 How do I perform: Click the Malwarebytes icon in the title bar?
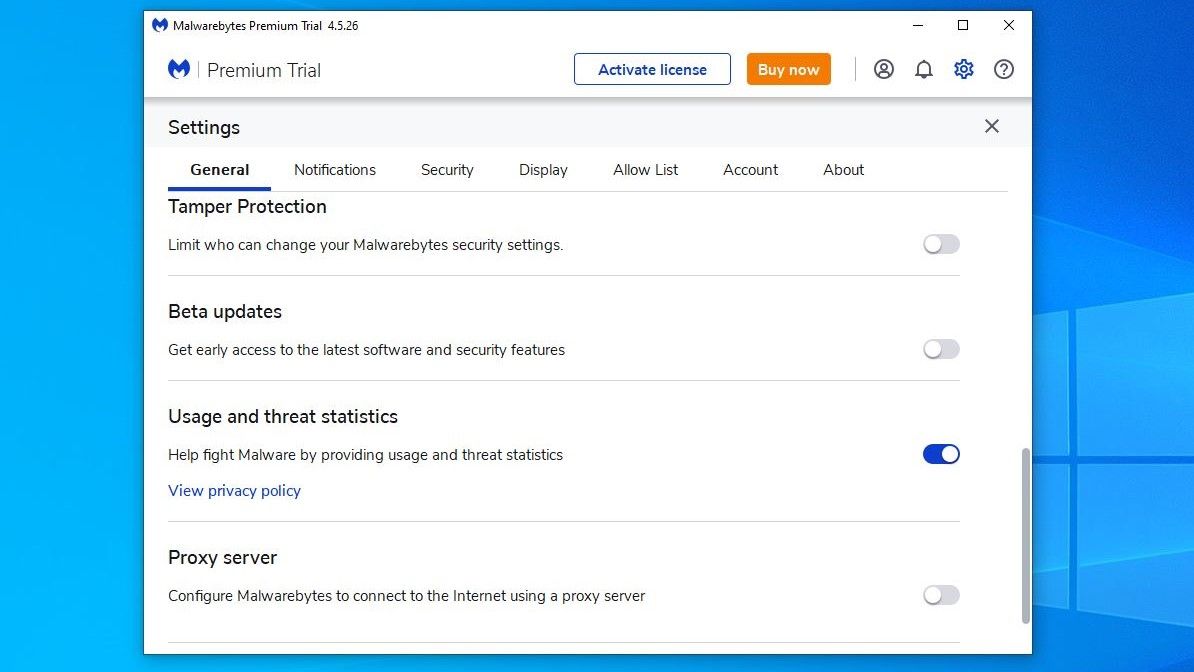tap(159, 25)
